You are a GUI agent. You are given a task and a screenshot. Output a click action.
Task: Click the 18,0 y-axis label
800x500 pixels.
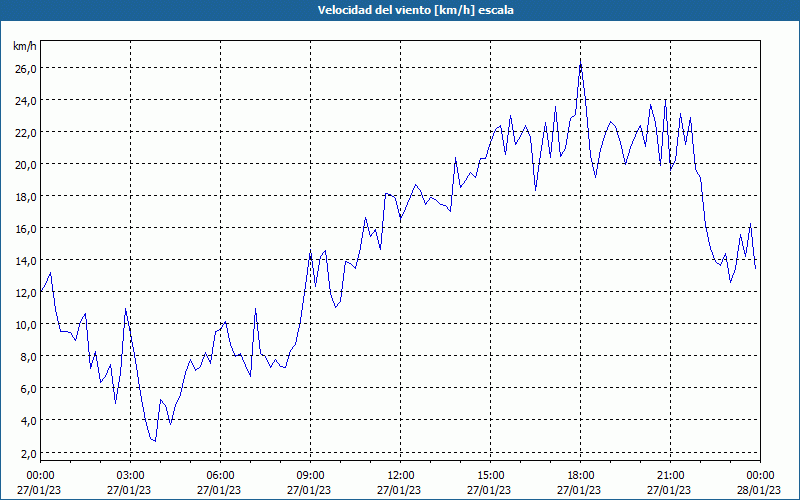point(26,197)
